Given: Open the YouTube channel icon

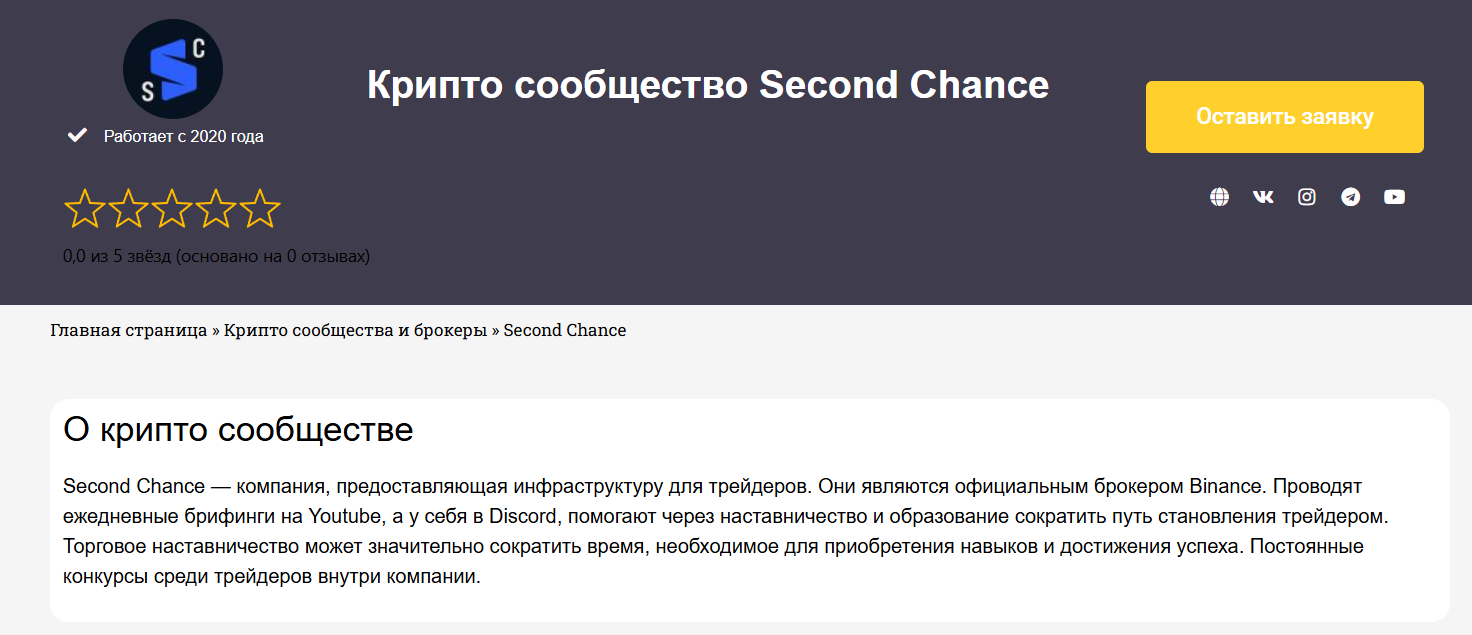Looking at the screenshot, I should pyautogui.click(x=1394, y=197).
